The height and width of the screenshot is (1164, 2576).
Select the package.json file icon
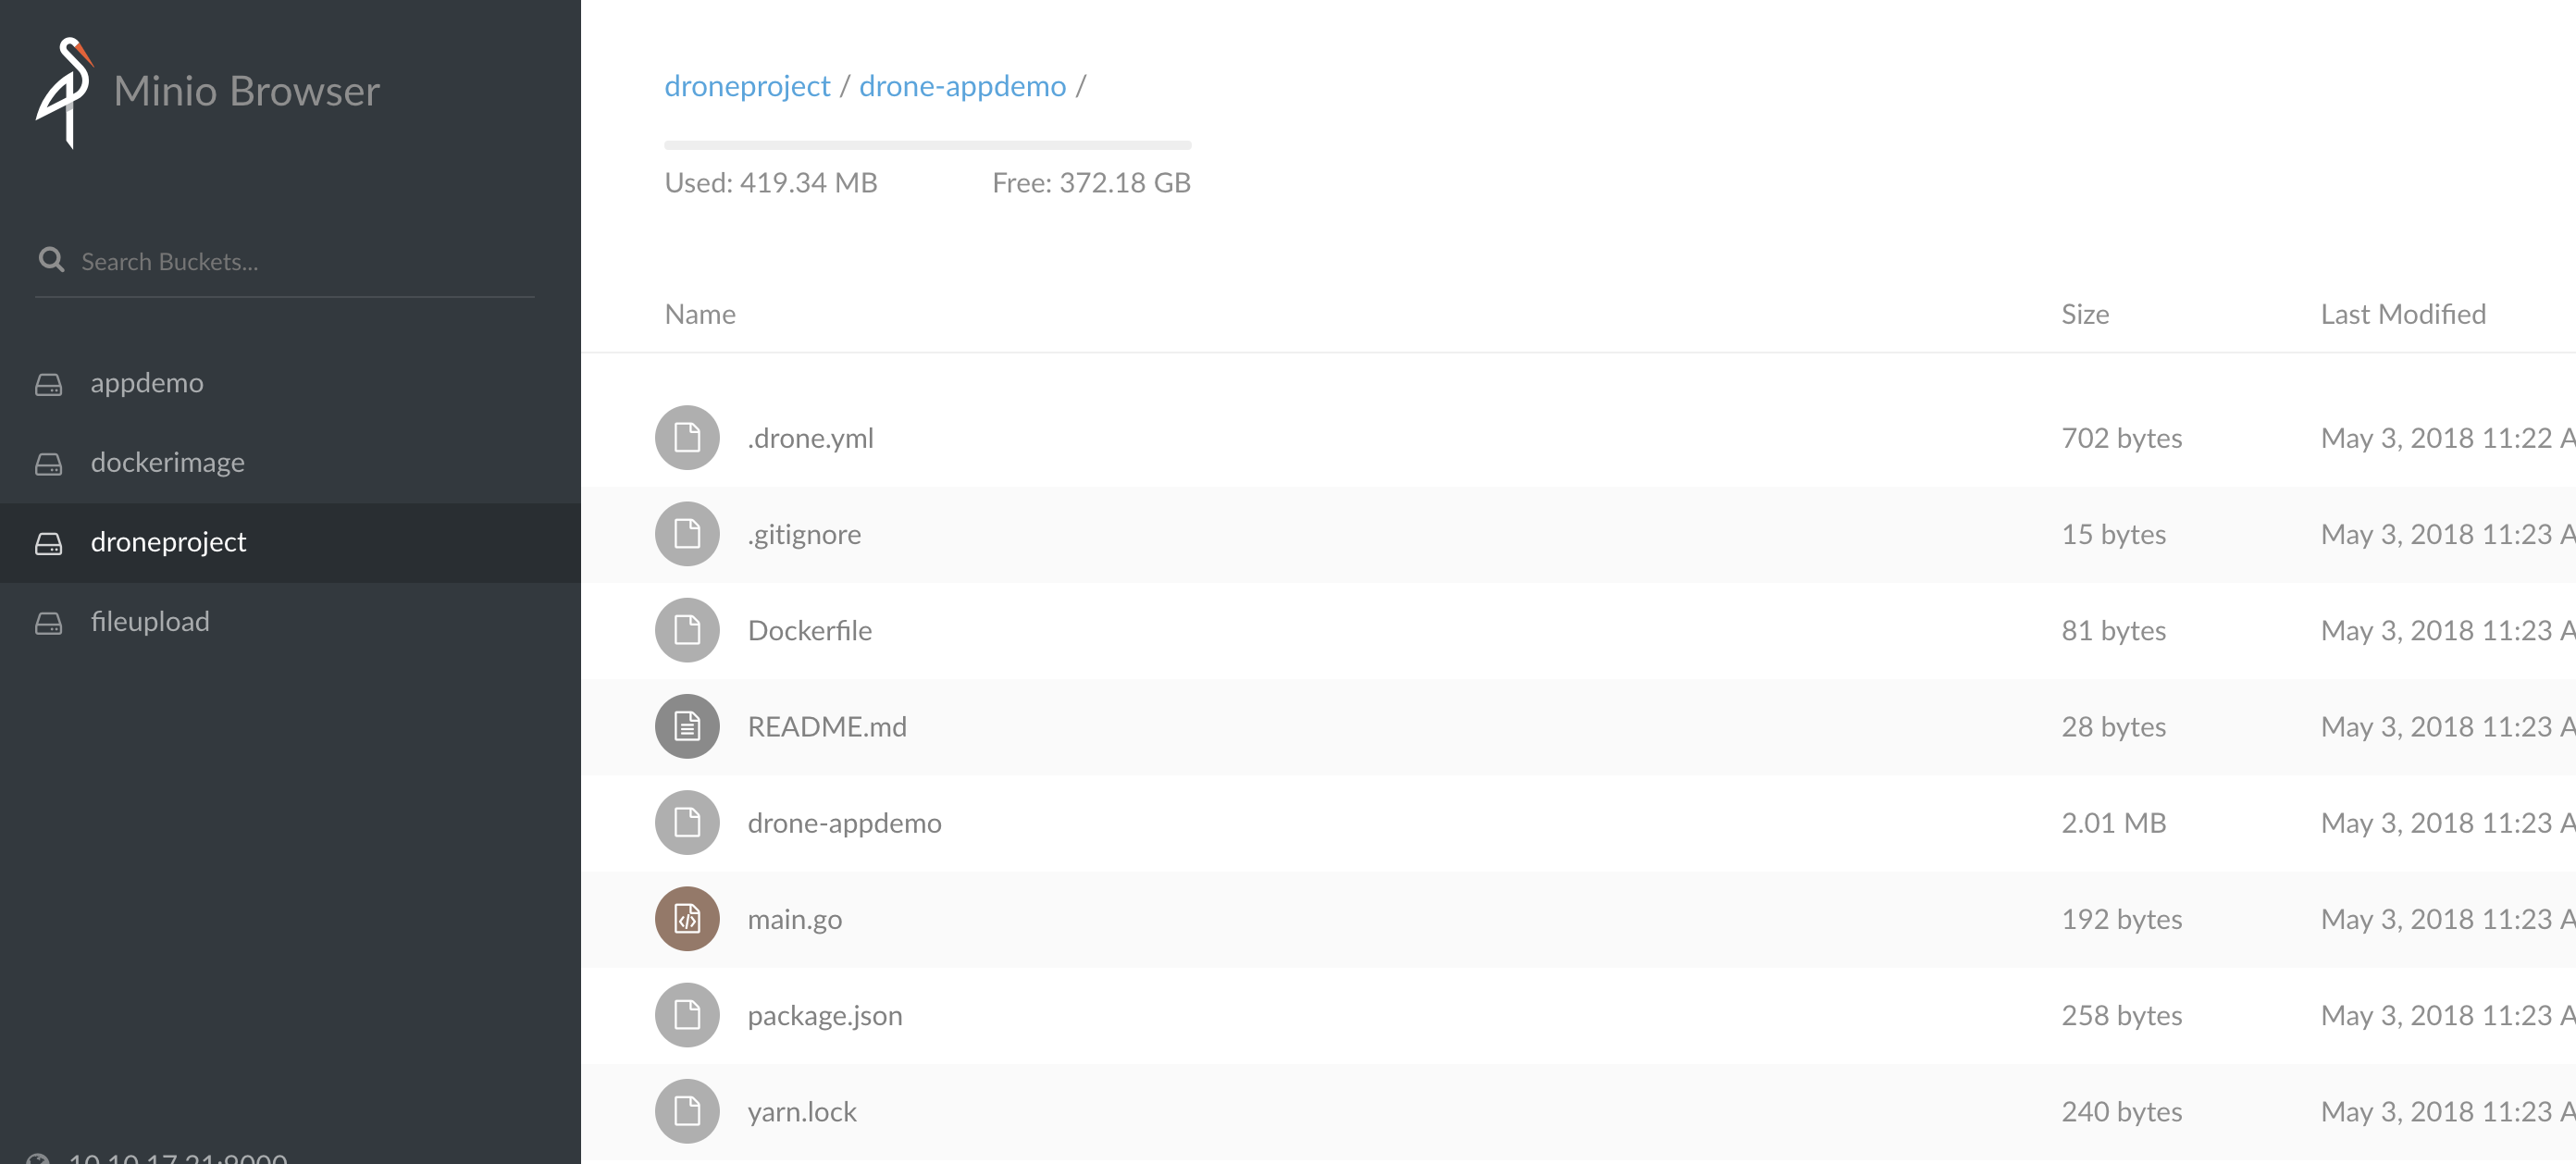click(x=687, y=1015)
